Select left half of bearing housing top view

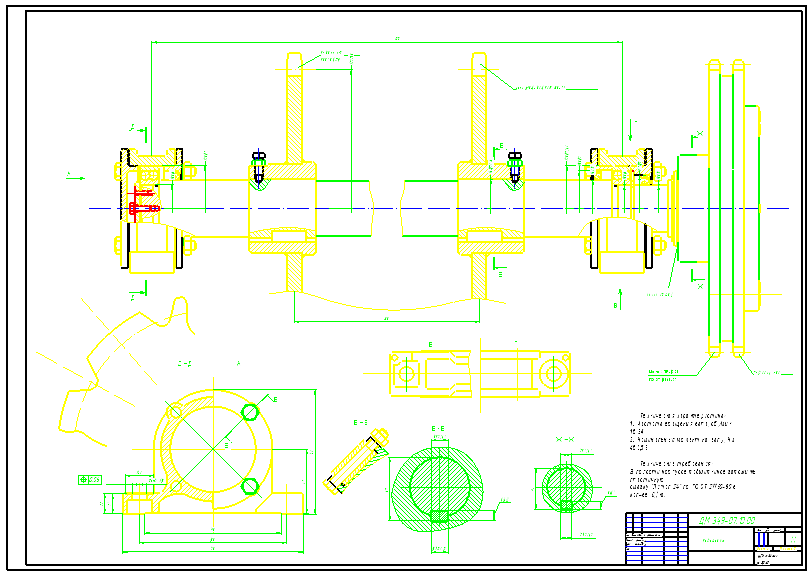point(430,373)
